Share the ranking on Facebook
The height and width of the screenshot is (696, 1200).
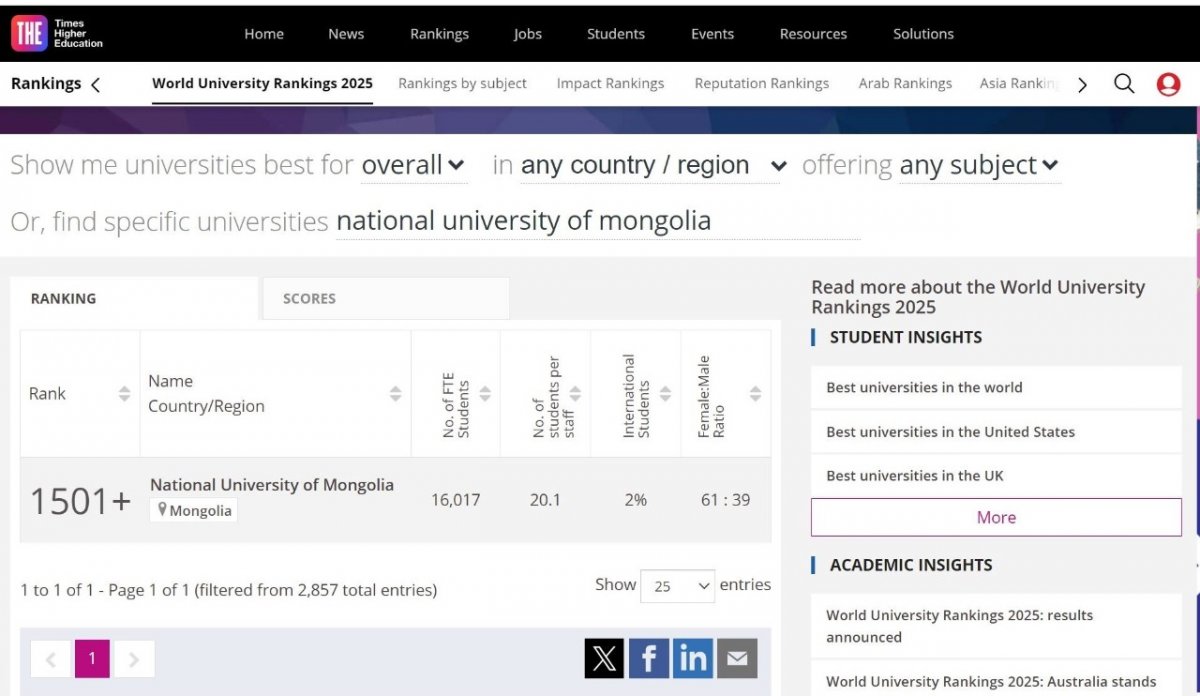coord(648,658)
